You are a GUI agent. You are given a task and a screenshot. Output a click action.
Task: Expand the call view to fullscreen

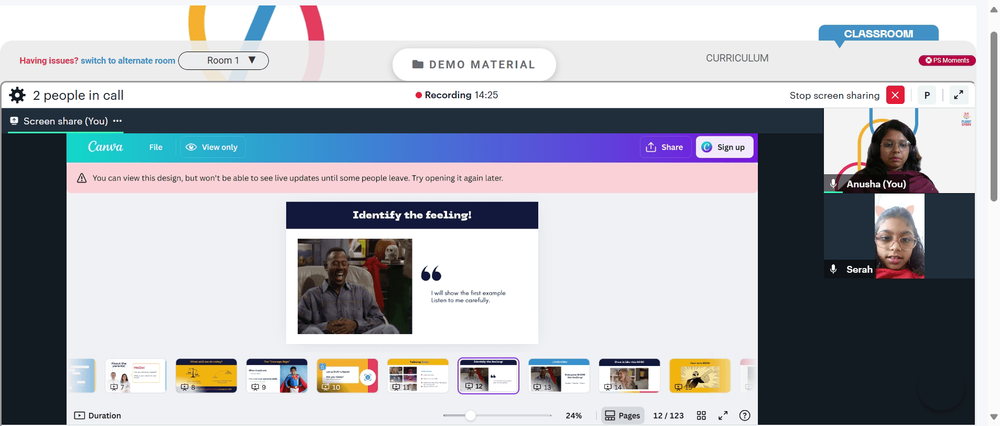pyautogui.click(x=958, y=96)
